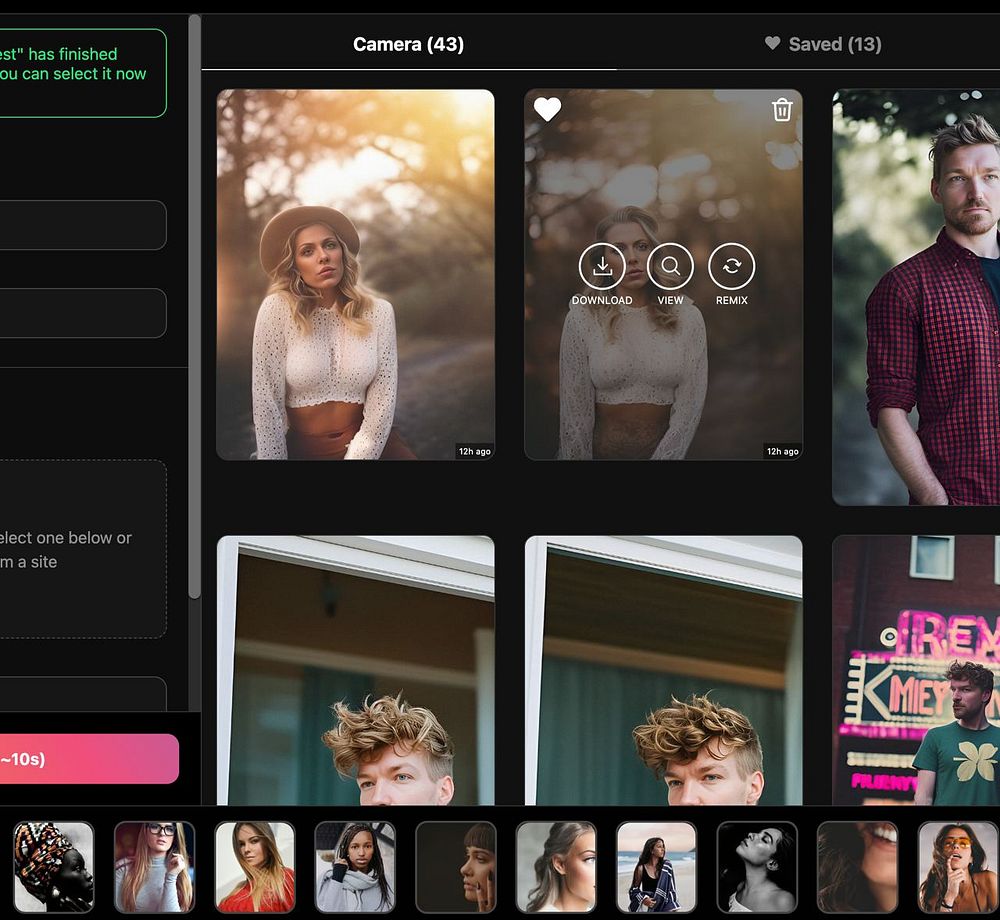
Task: Click the dashed image upload drop area
Action: [83, 549]
